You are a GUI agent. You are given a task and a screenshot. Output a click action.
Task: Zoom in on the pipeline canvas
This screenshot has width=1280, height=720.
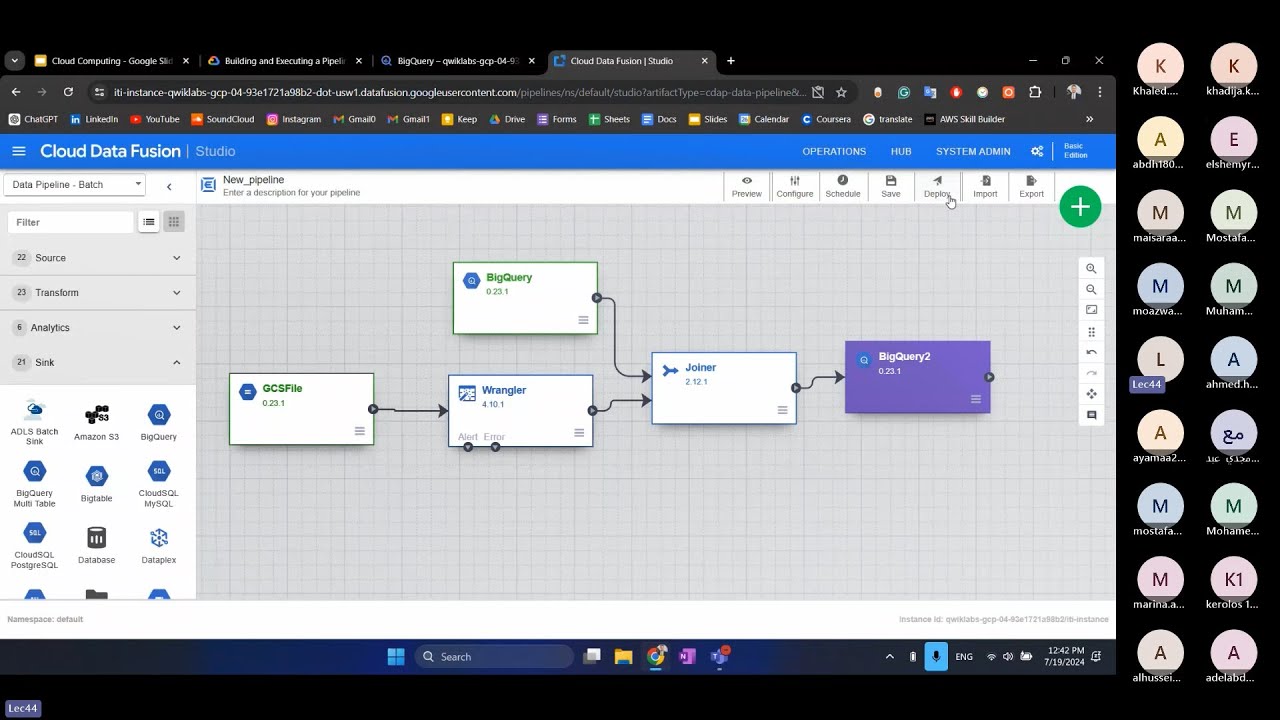(x=1091, y=269)
